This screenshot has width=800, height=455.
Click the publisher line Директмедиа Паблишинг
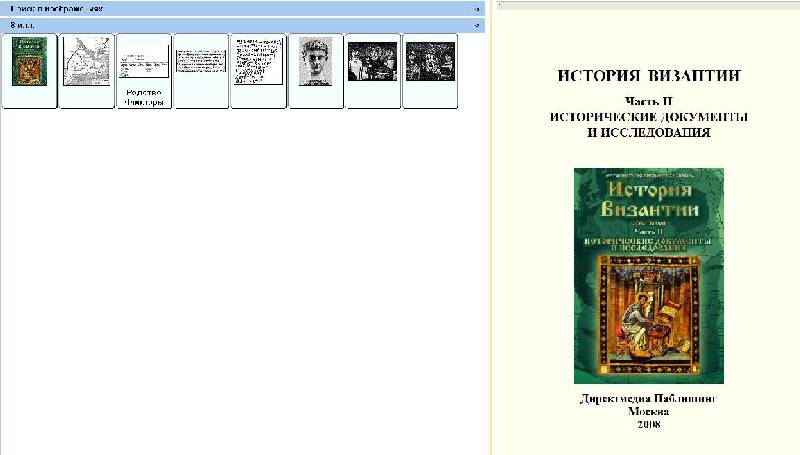648,398
